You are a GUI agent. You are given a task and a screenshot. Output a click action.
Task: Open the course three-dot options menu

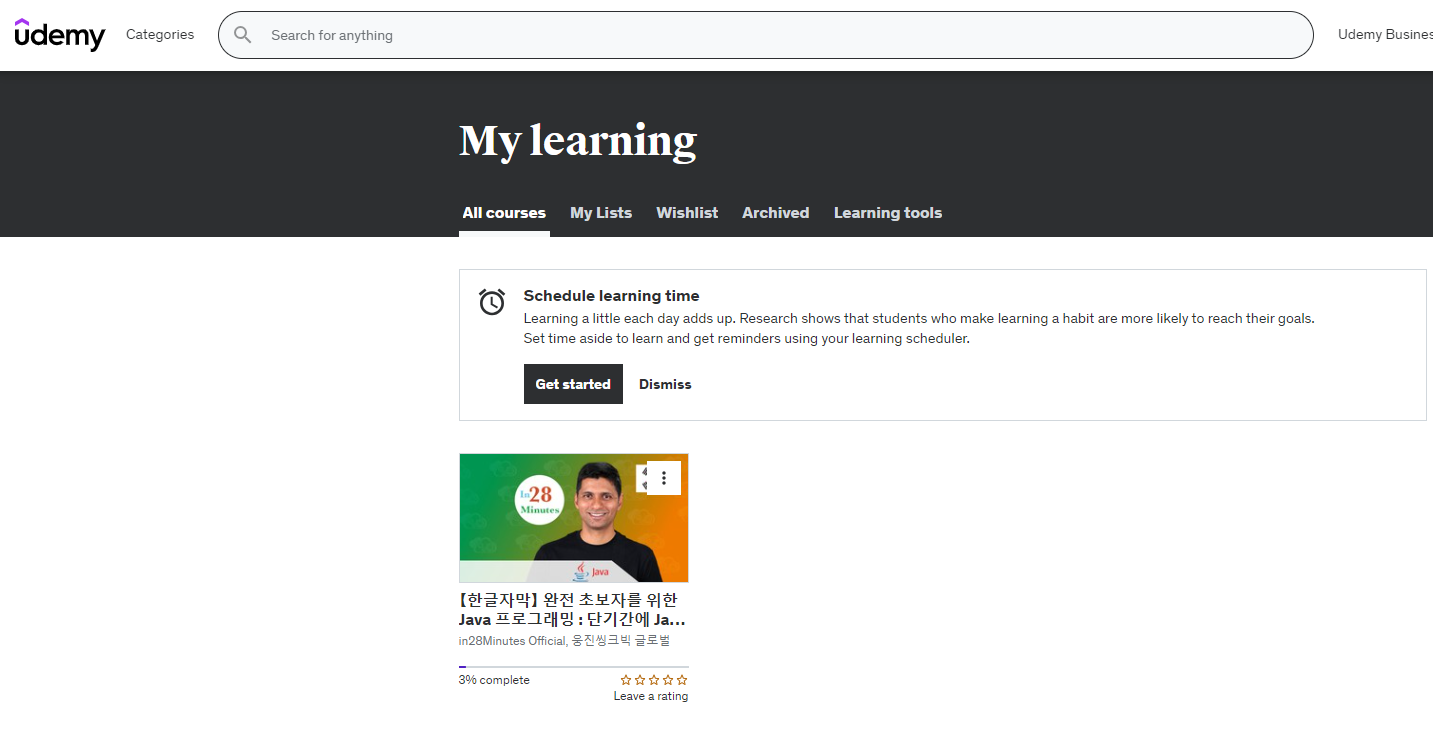tap(664, 478)
